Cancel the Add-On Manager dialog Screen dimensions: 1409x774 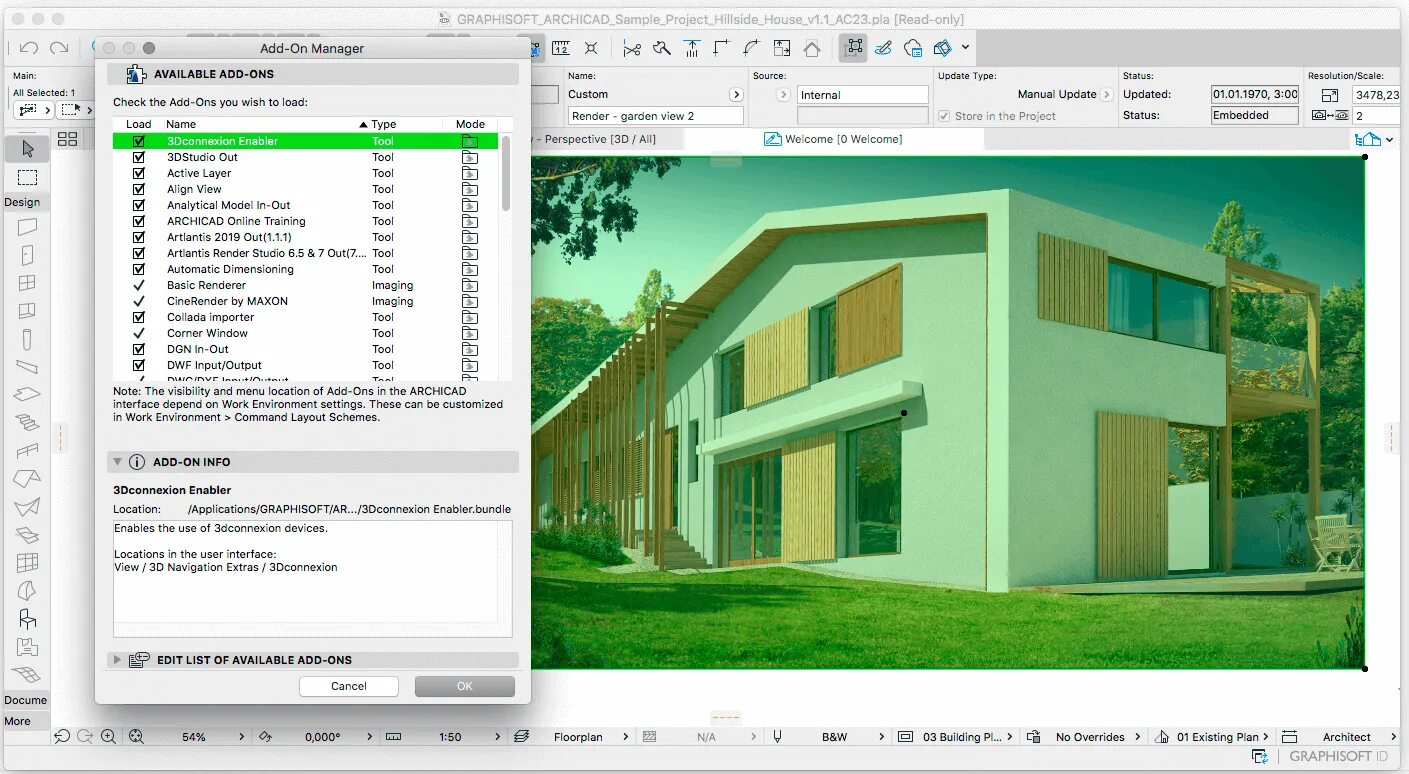pyautogui.click(x=349, y=686)
